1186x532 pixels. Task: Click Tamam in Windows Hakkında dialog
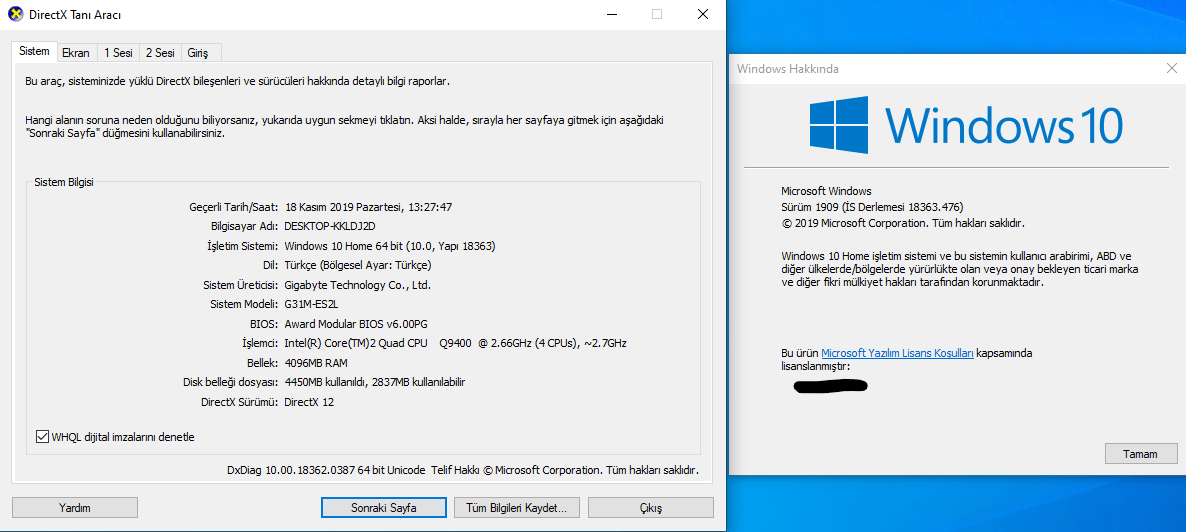pyautogui.click(x=1141, y=454)
